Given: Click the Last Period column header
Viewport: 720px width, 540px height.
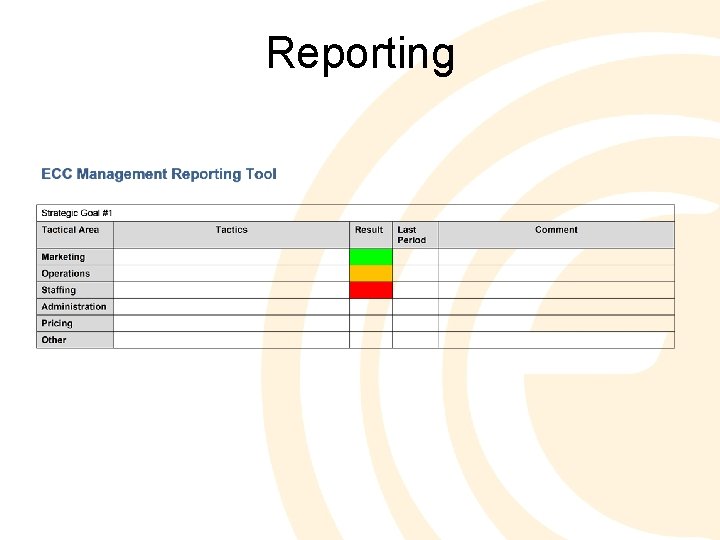Looking at the screenshot, I should pos(416,235).
